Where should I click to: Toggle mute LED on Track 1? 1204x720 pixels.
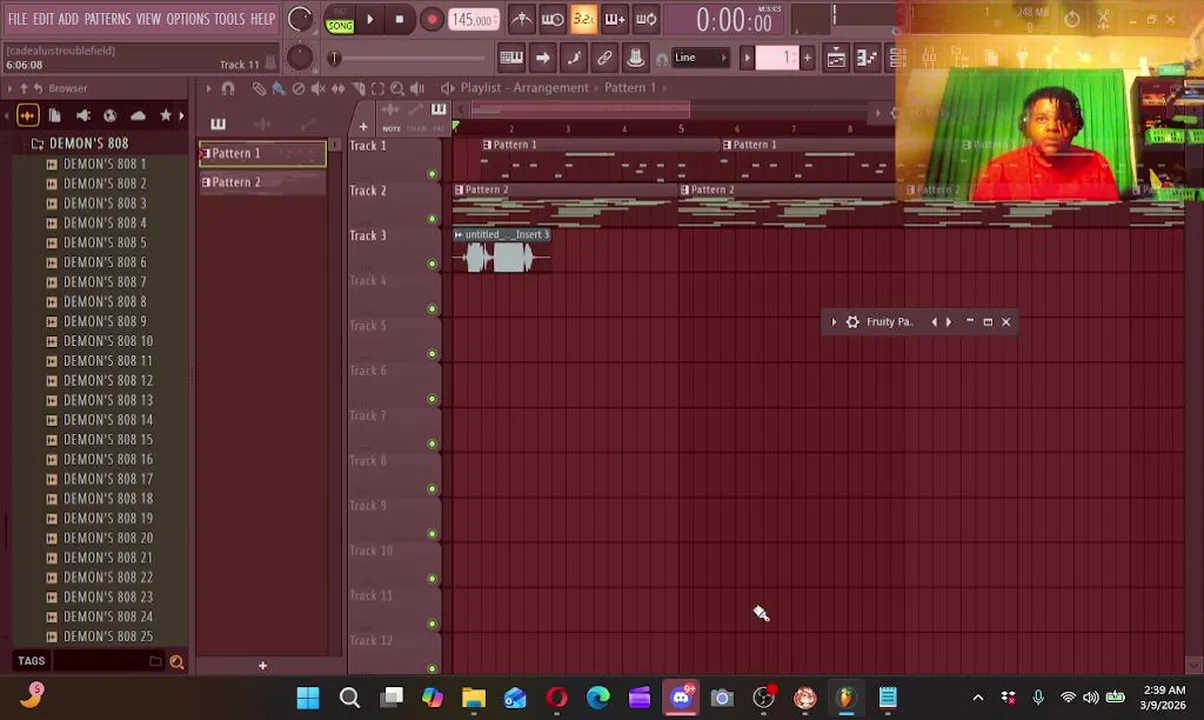[x=432, y=174]
